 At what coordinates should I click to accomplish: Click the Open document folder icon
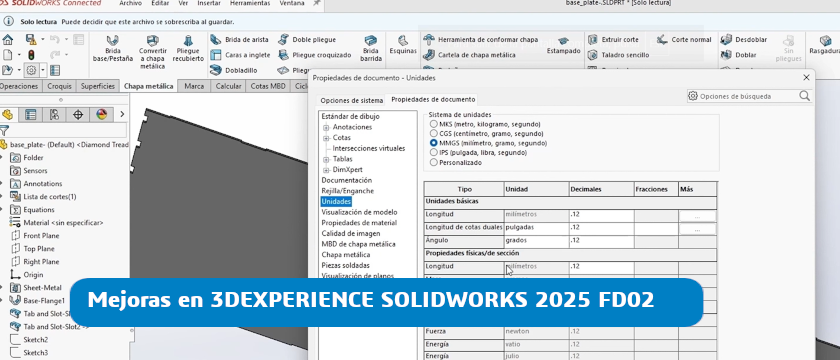click(x=8, y=70)
